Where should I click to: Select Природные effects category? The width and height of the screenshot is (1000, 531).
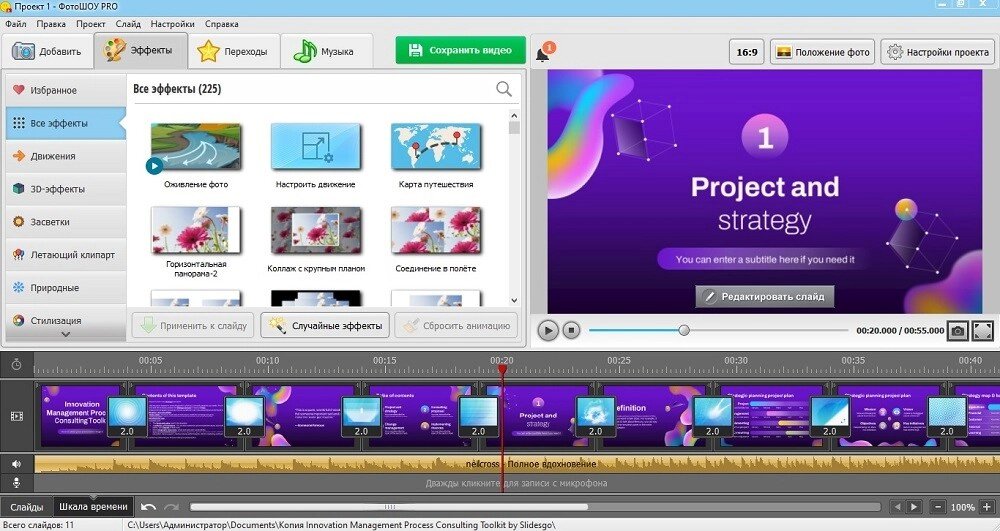[x=66, y=287]
